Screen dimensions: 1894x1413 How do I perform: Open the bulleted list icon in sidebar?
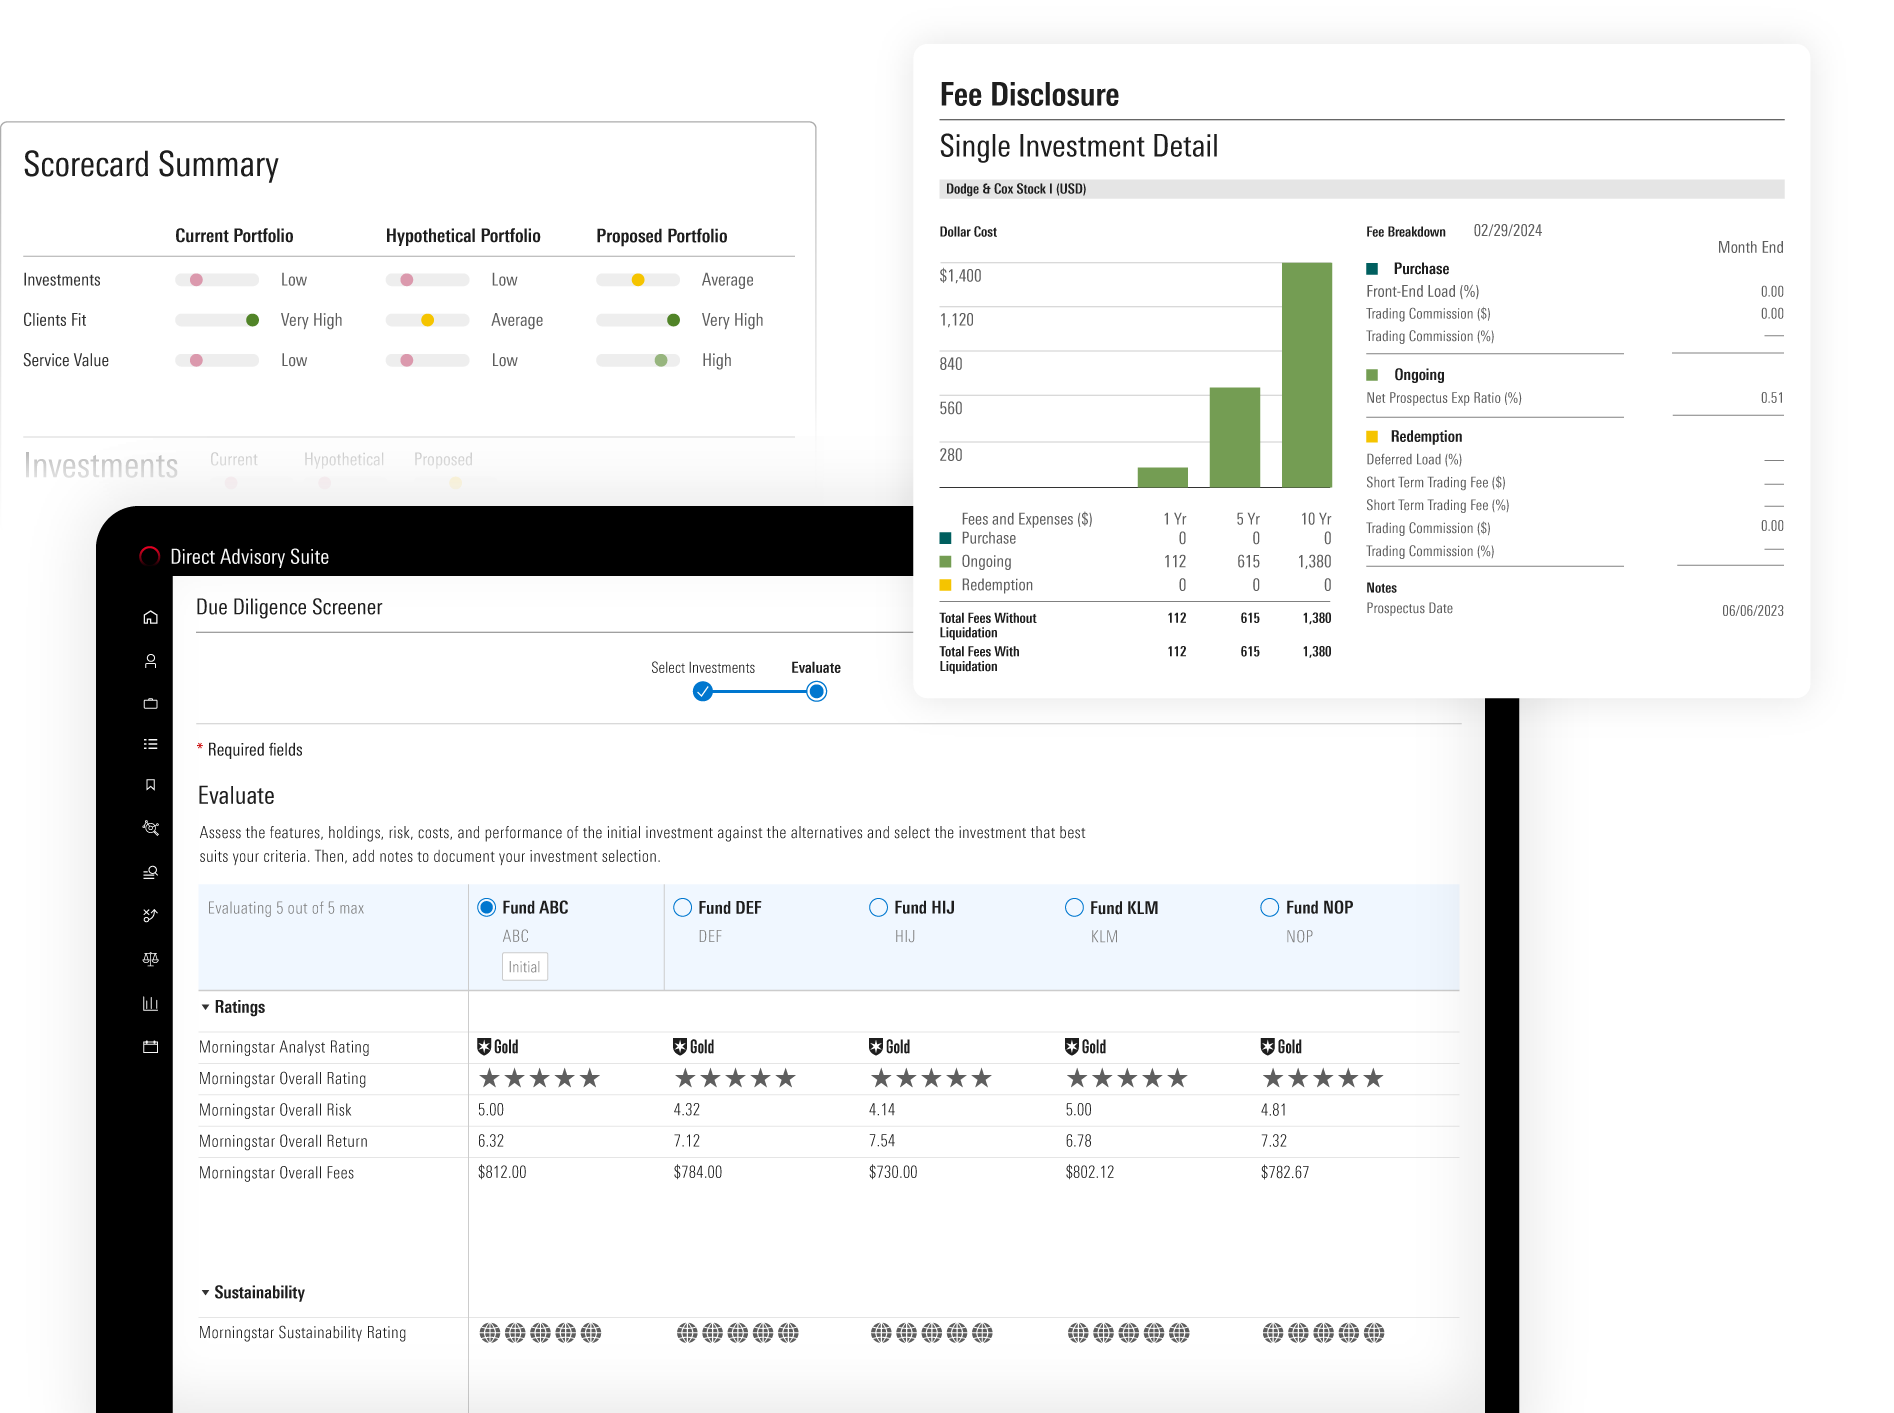(x=150, y=744)
